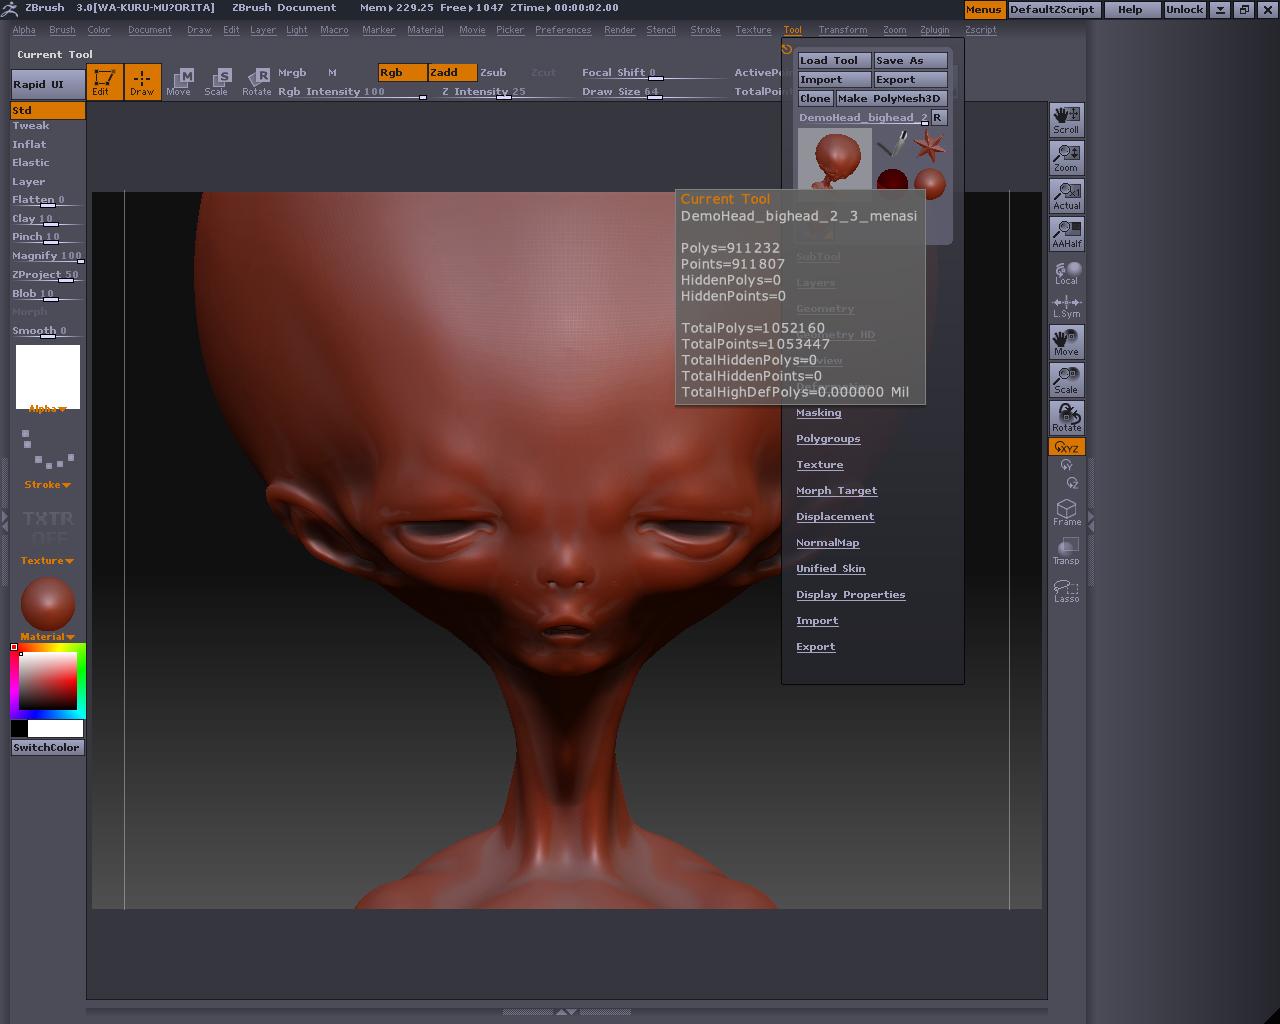Open the Stroke picker dropdown
The width and height of the screenshot is (1280, 1024).
pyautogui.click(x=48, y=485)
